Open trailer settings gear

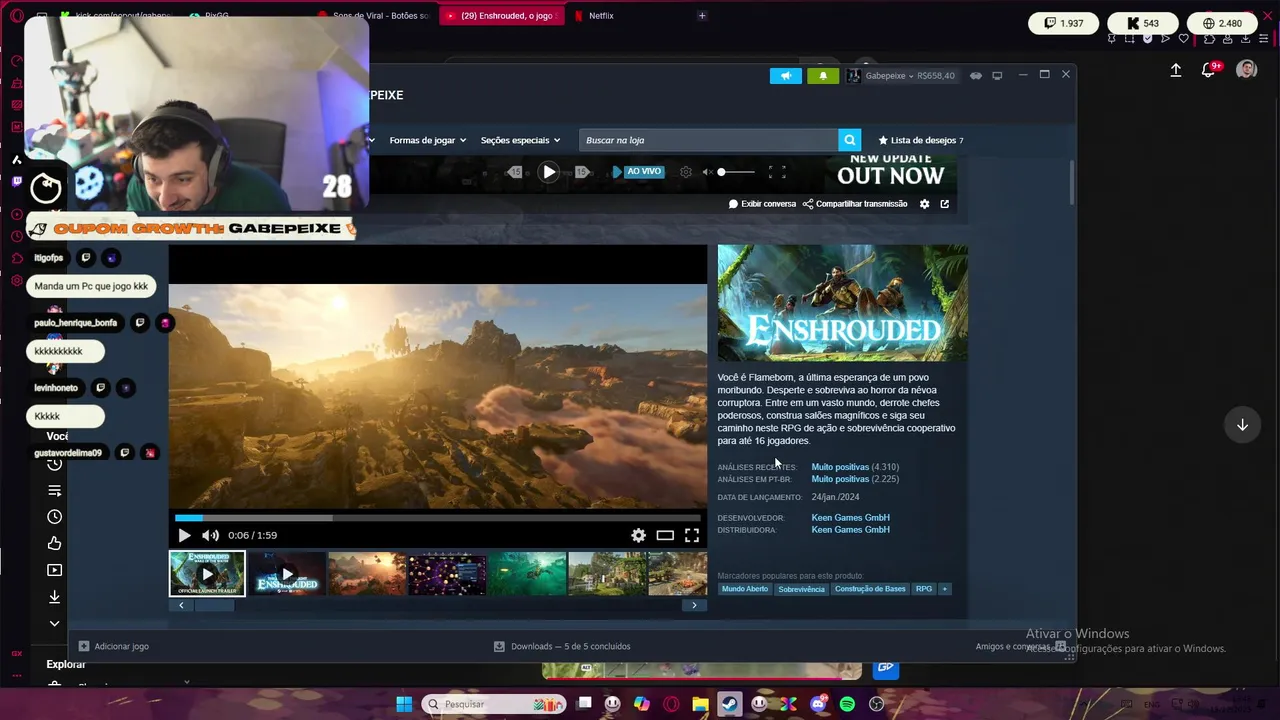(638, 536)
